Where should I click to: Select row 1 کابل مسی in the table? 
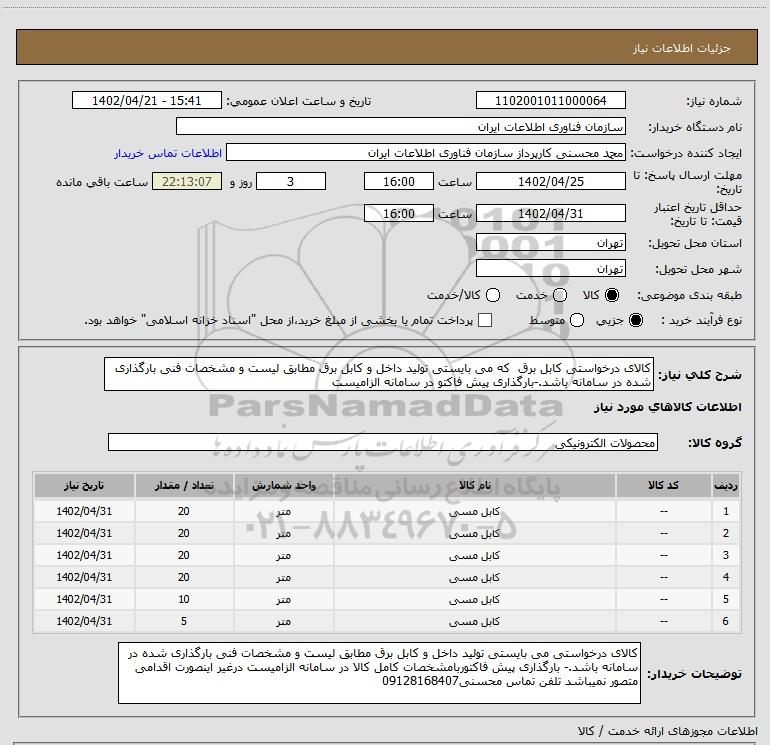(387, 511)
